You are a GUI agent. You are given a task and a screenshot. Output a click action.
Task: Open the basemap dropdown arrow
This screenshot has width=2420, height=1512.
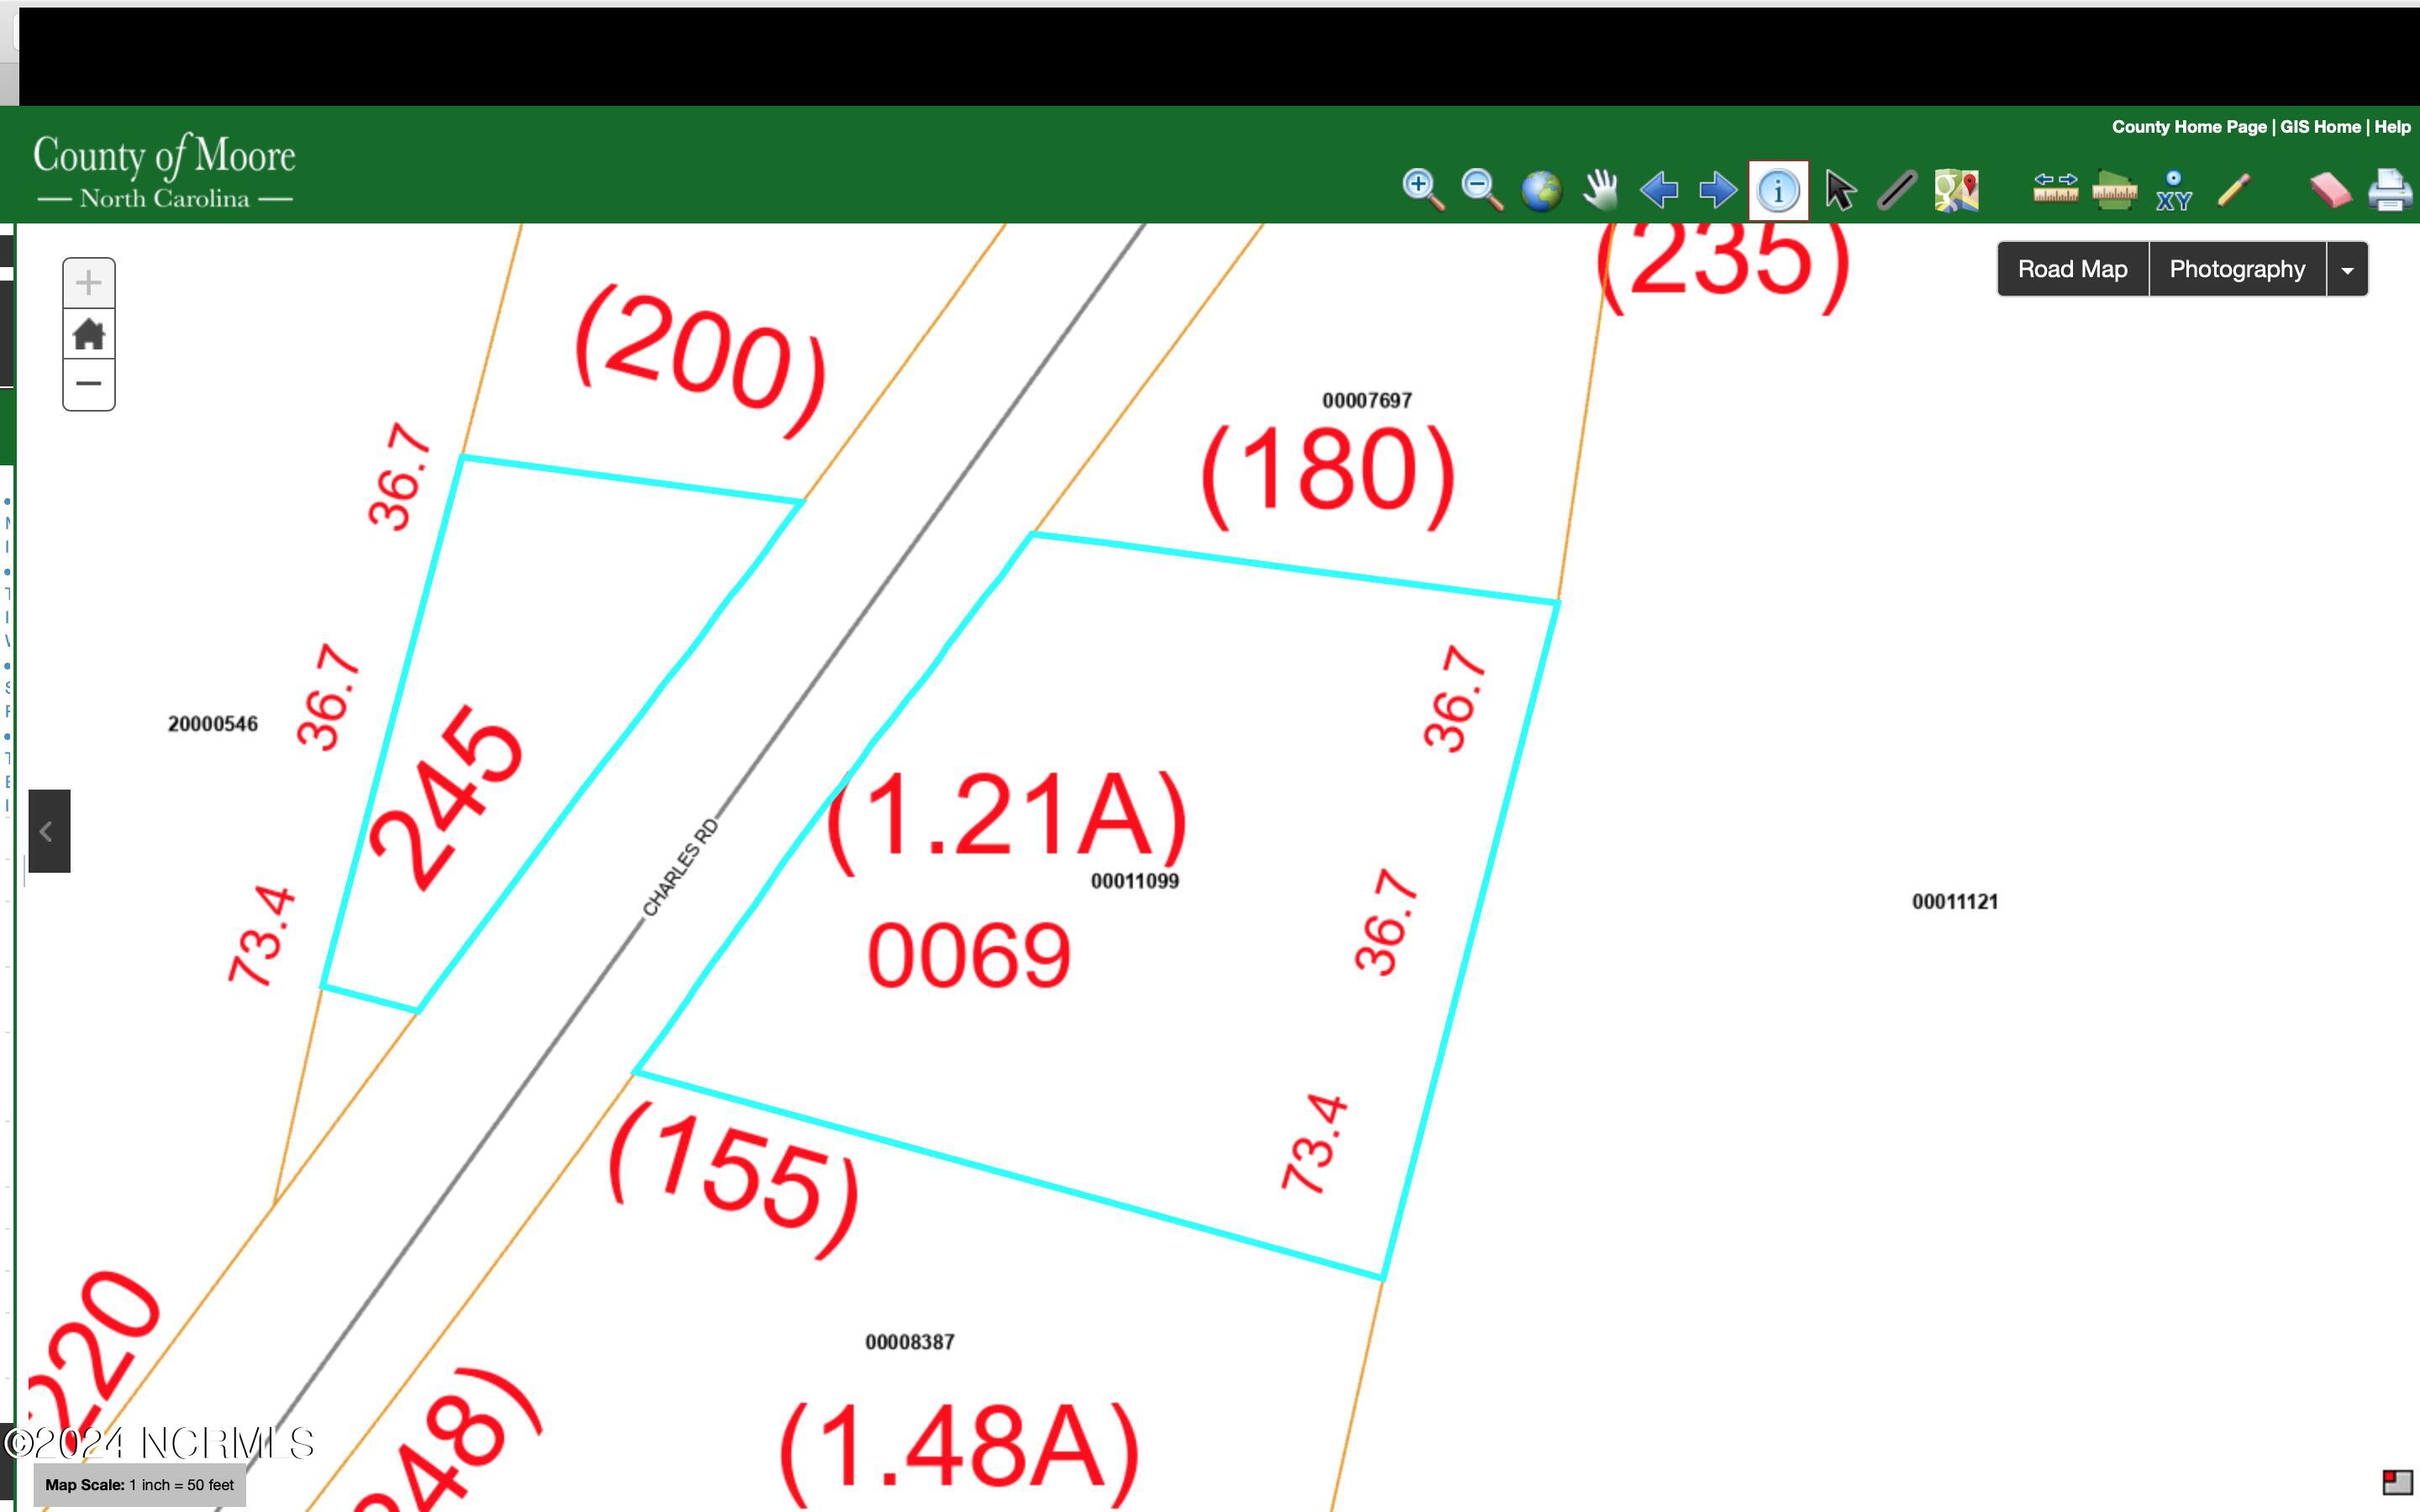pos(2347,270)
